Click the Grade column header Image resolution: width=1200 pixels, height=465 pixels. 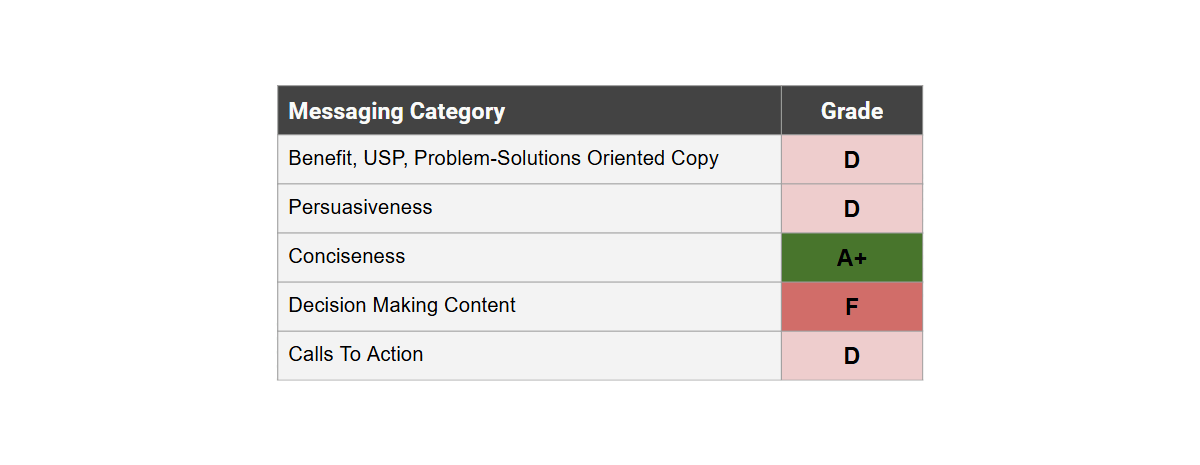(851, 111)
